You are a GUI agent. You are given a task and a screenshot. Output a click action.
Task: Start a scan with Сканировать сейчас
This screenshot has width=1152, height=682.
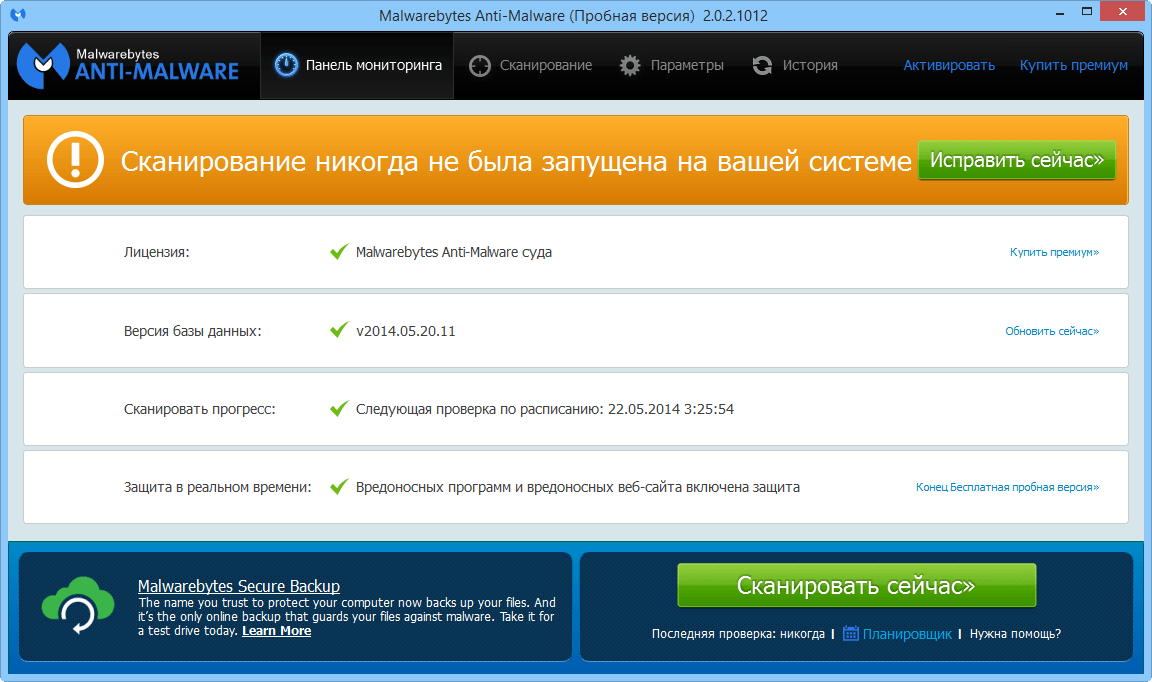[x=856, y=585]
